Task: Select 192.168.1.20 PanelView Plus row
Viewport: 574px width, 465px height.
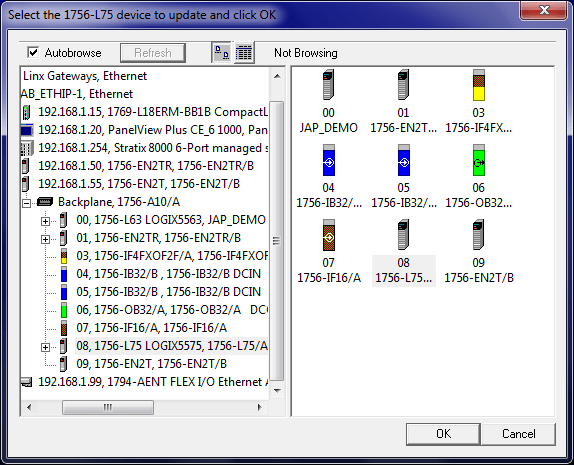Action: (153, 130)
